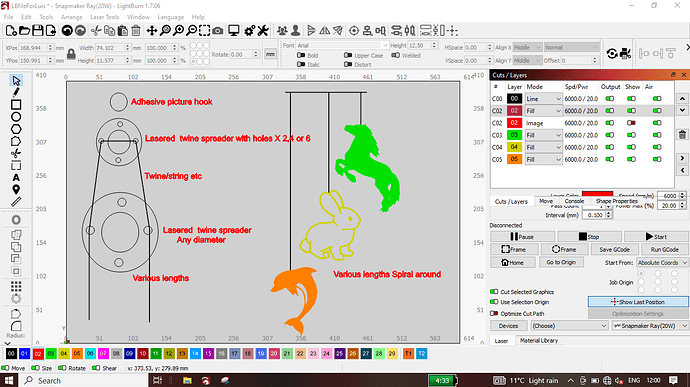Select the Ellipse tool

click(16, 117)
